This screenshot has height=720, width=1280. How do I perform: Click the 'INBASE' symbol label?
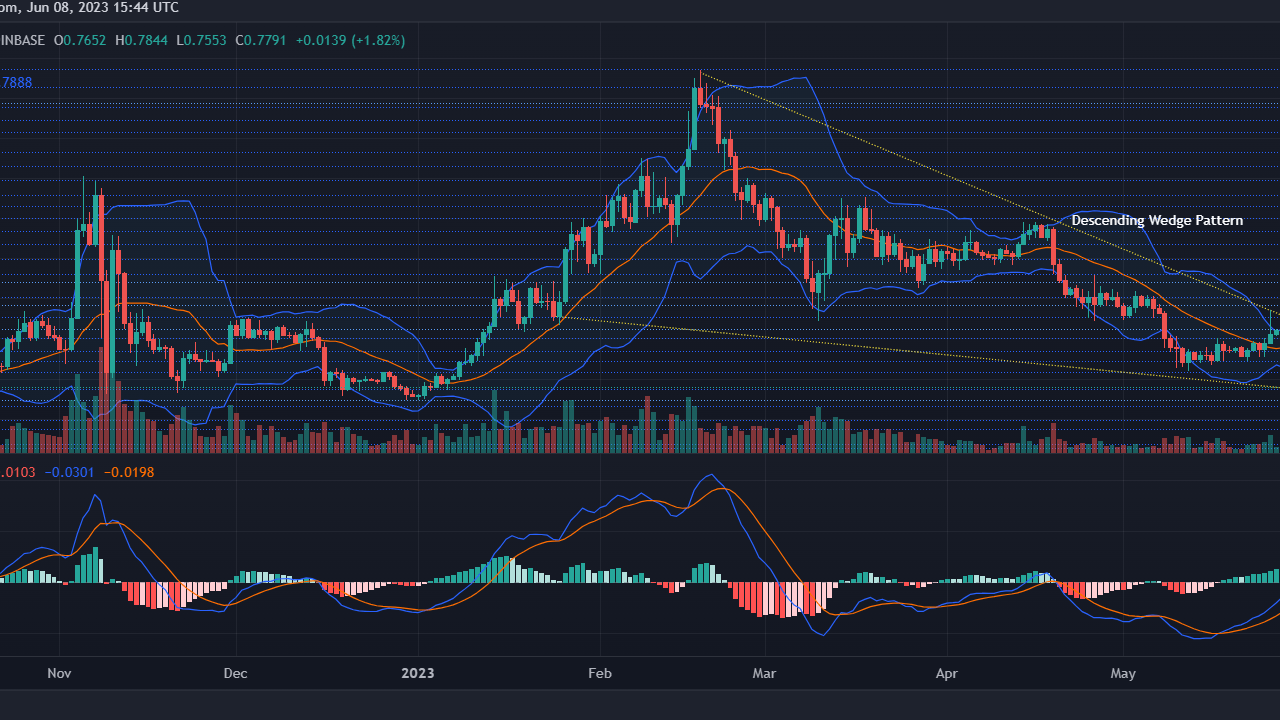click(22, 40)
